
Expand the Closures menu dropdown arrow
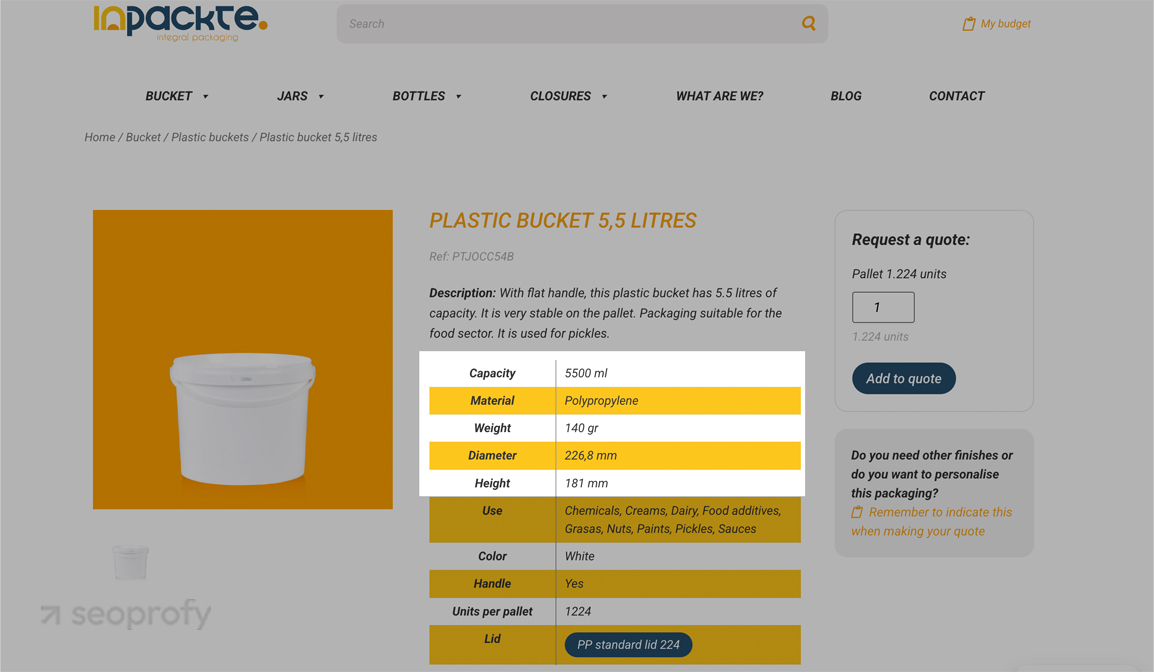coord(604,97)
